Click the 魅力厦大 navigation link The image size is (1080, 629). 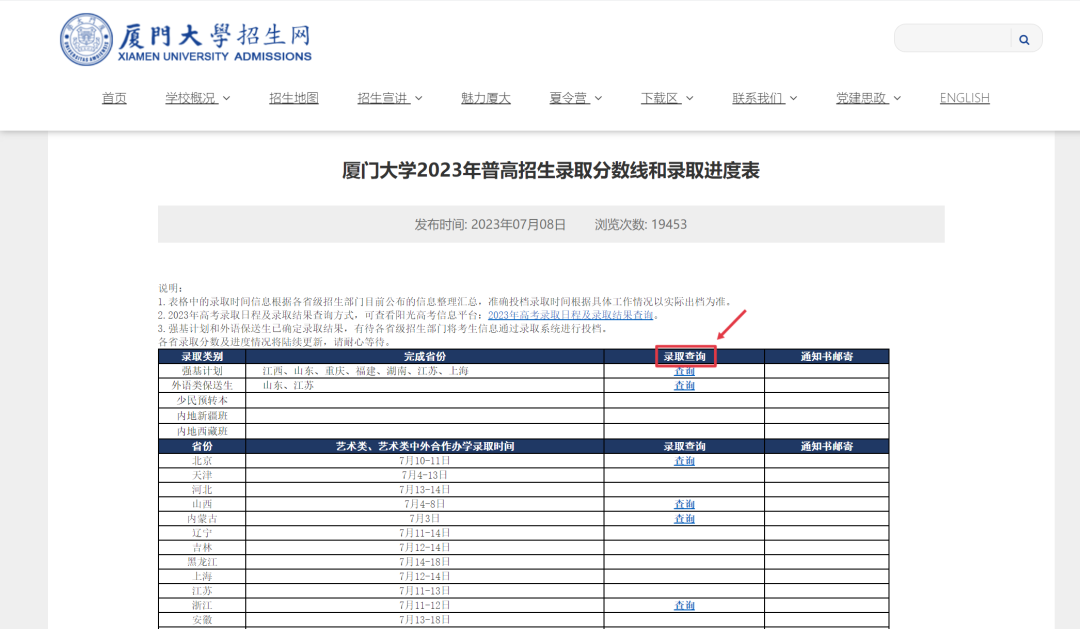point(485,97)
